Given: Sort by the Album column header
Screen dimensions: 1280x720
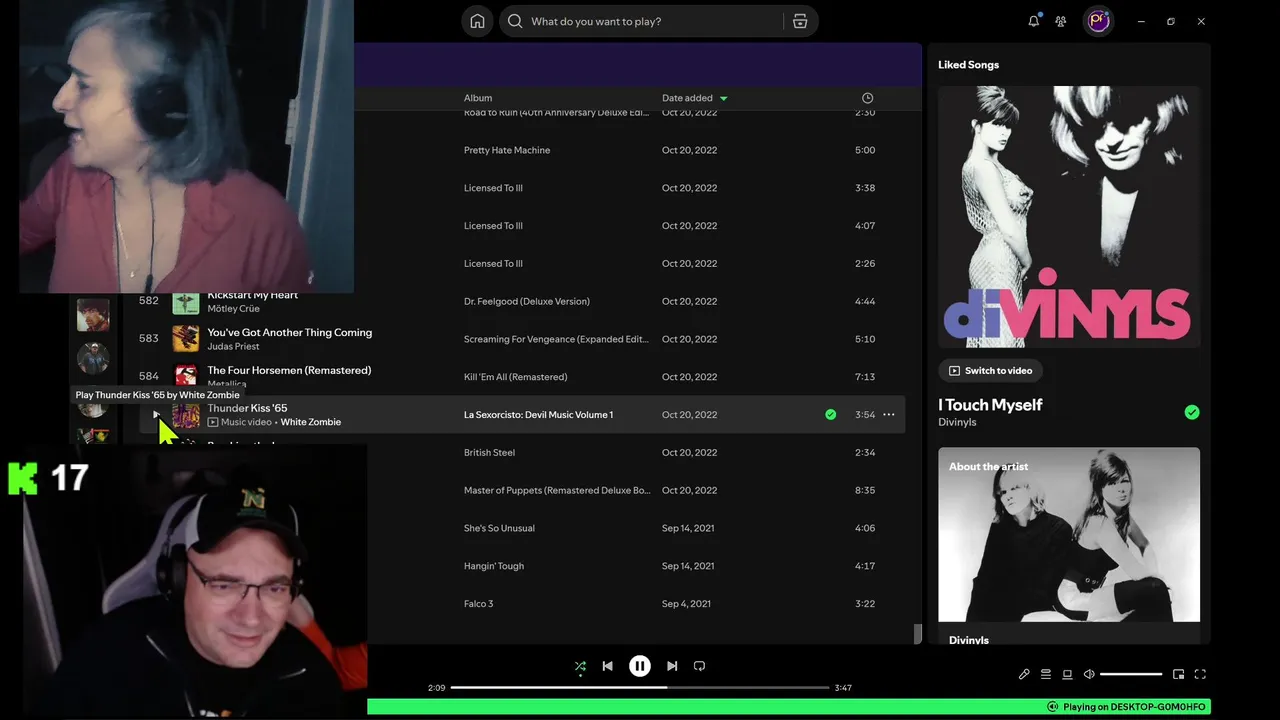Looking at the screenshot, I should pos(478,98).
